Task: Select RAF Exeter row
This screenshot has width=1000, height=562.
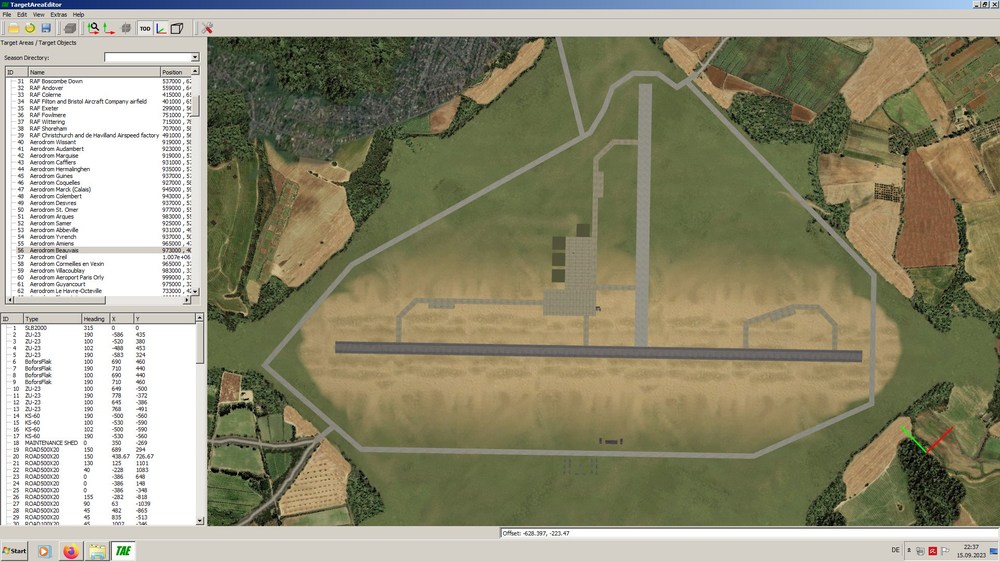Action: [44, 108]
